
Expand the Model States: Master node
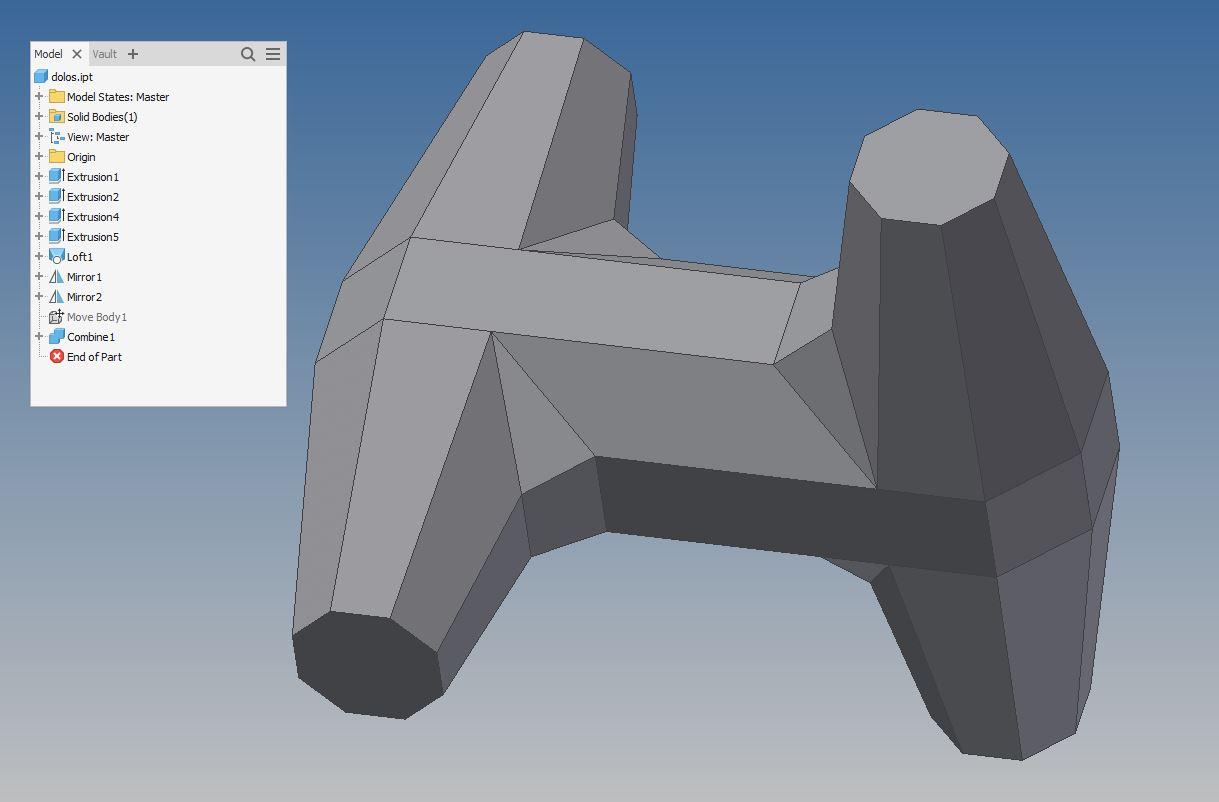coord(39,97)
